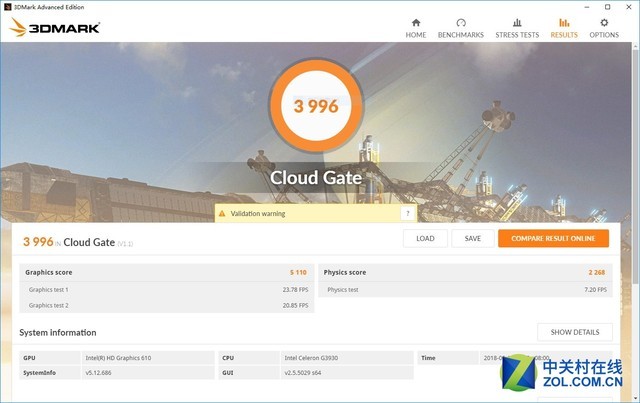Click the SAVE button
The height and width of the screenshot is (403, 640).
(x=473, y=238)
